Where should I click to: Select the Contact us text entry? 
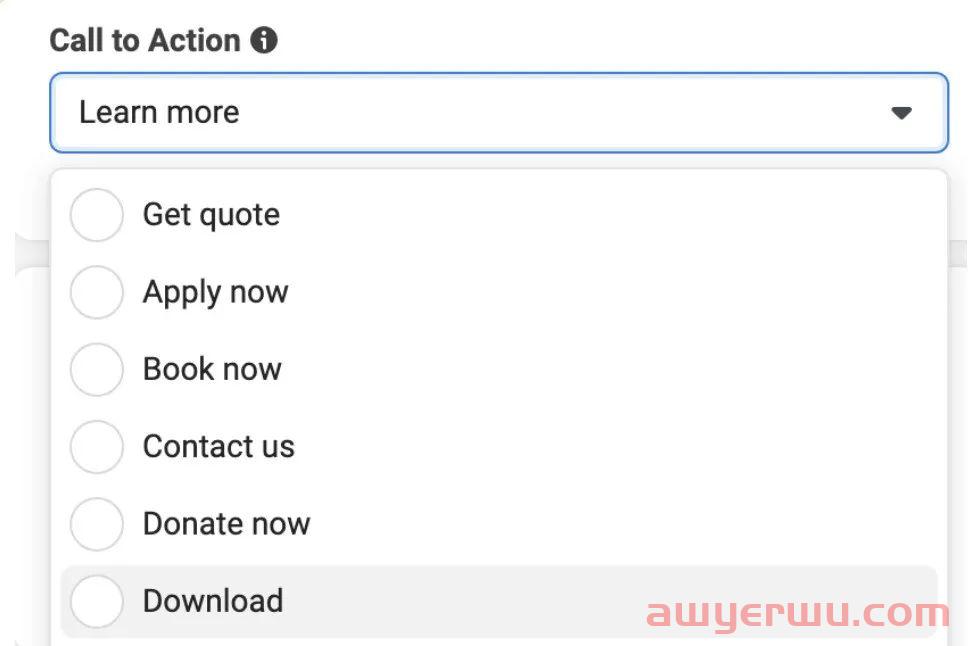coord(219,446)
